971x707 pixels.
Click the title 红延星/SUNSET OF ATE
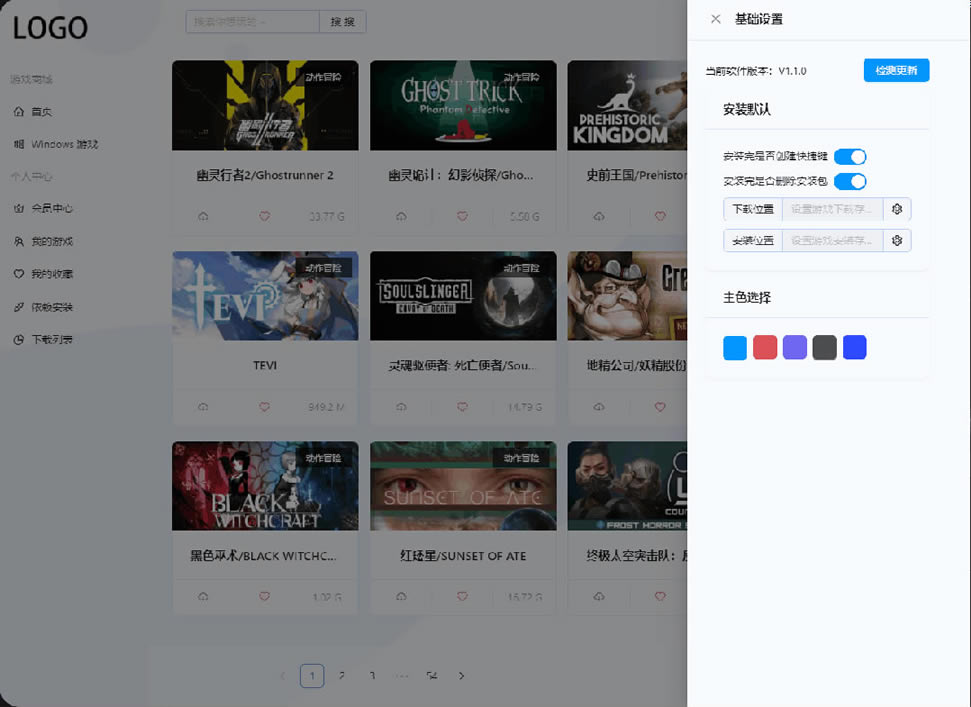(x=463, y=556)
